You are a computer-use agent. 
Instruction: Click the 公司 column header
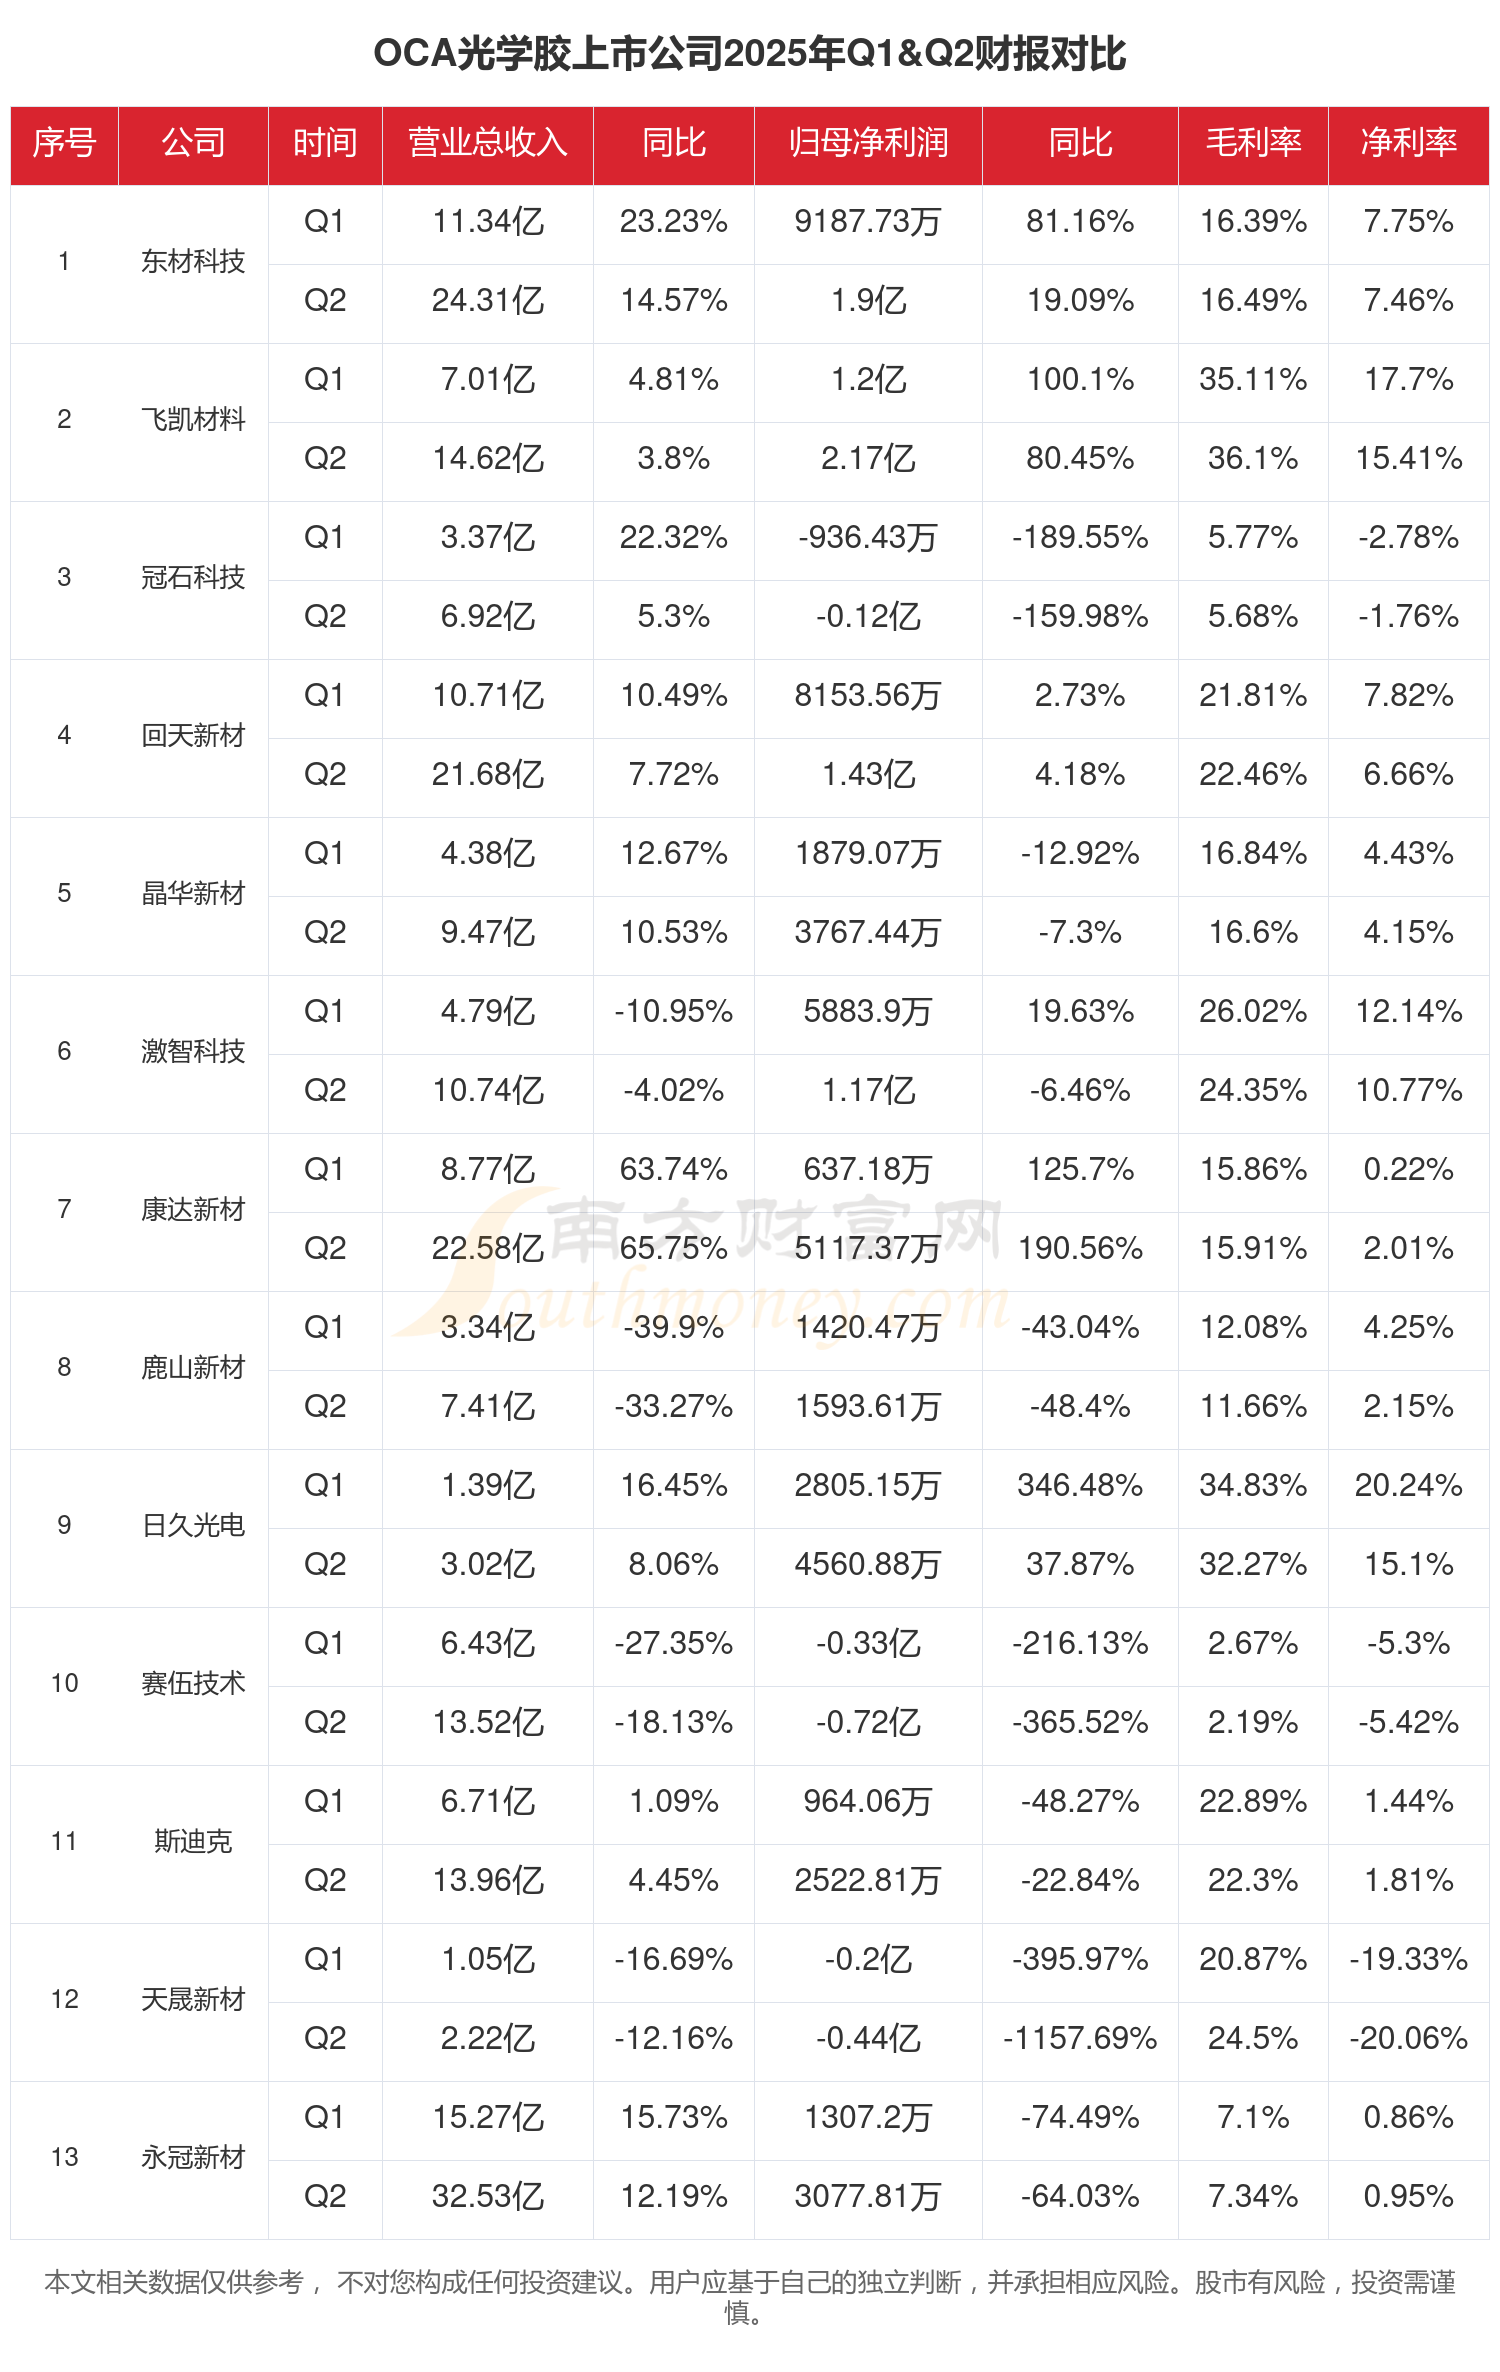pyautogui.click(x=193, y=143)
